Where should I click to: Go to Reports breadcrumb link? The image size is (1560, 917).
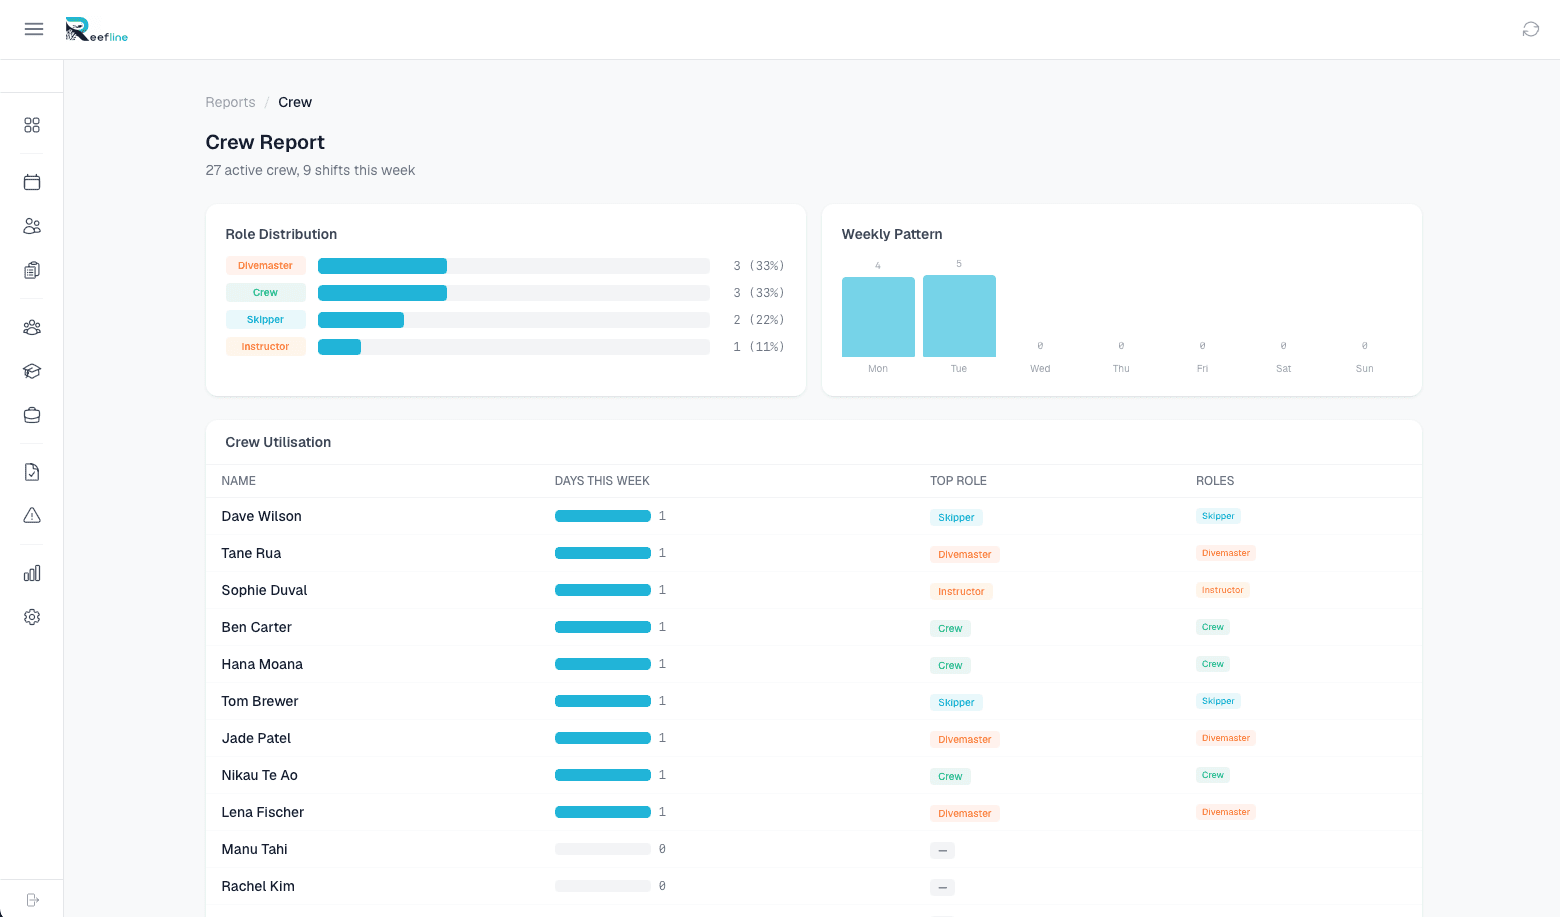(230, 102)
